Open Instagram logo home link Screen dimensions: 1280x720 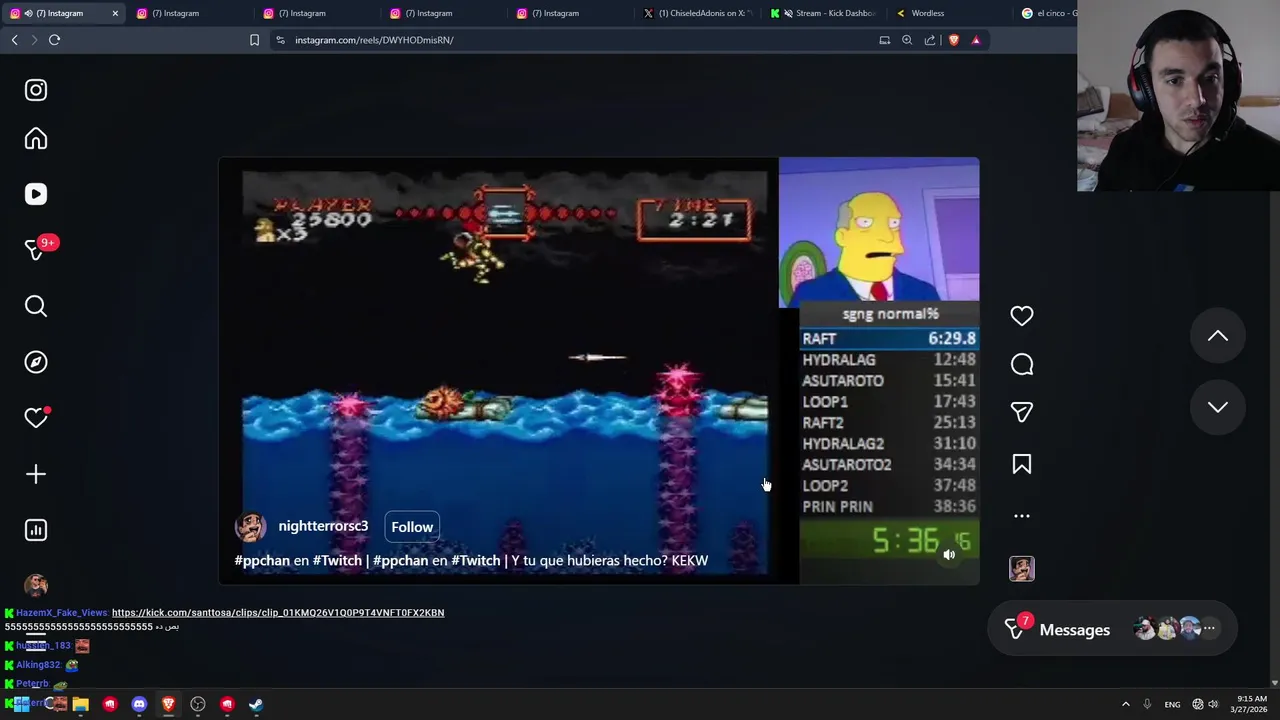(36, 90)
